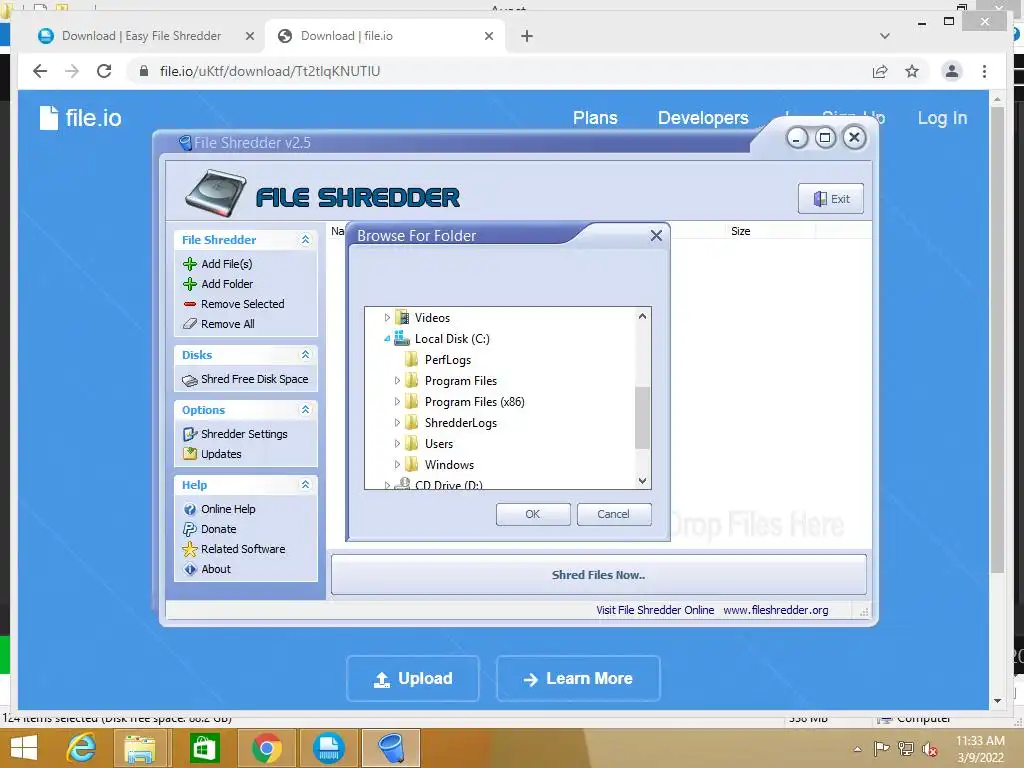This screenshot has height=768, width=1024.
Task: Click the Chrome address bar URL
Action: [270, 71]
